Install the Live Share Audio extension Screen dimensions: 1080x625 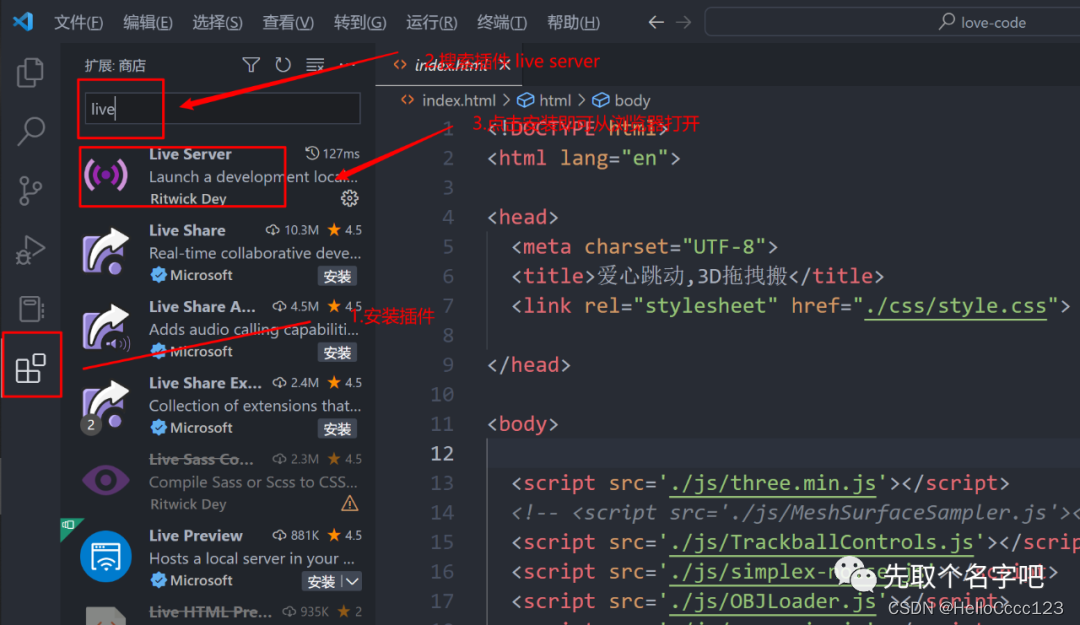(337, 353)
